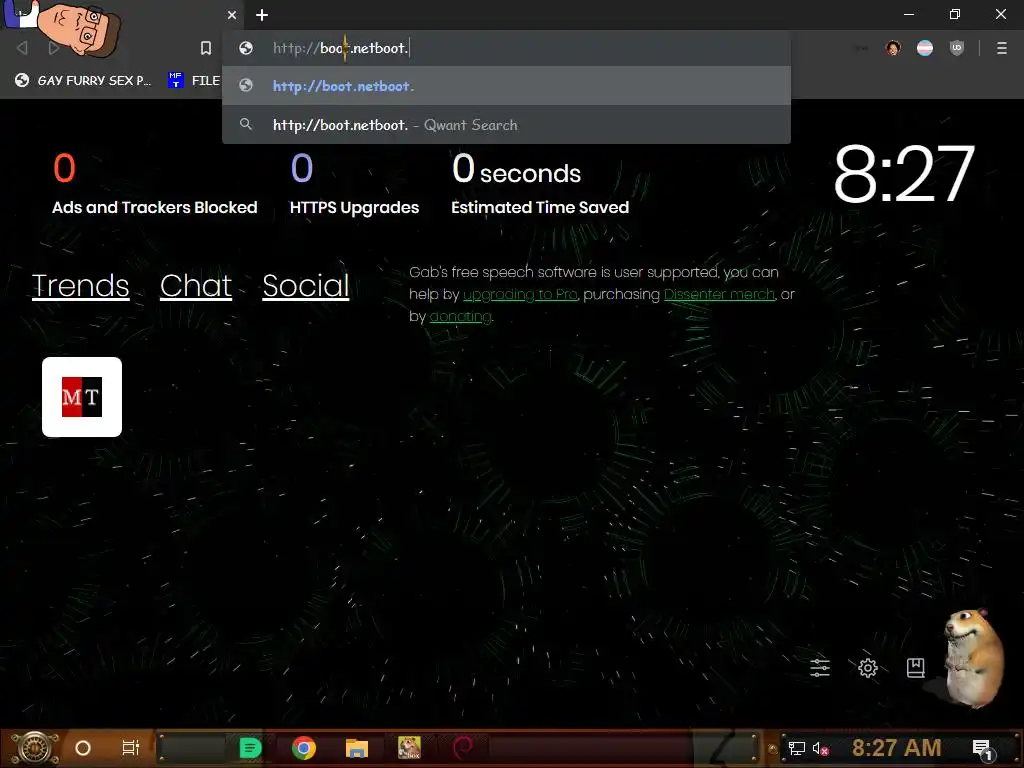The image size is (1024, 768).
Task: Select the http://boot.netboot. URL suggestion
Action: tap(506, 86)
